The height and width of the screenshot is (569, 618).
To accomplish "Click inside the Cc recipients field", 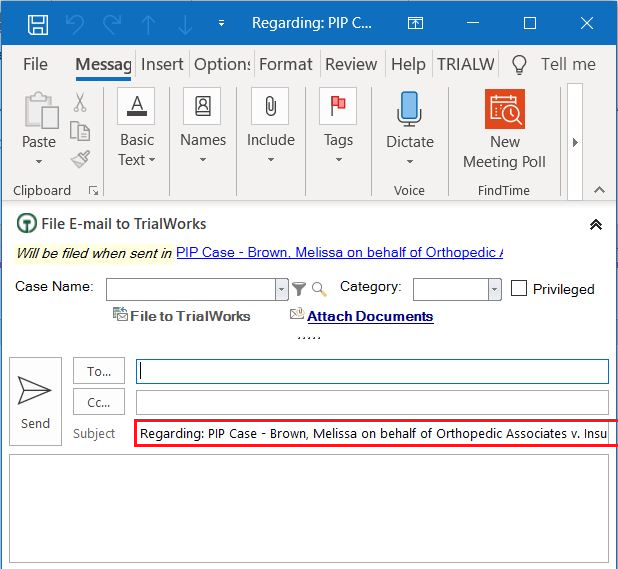I will (x=372, y=402).
